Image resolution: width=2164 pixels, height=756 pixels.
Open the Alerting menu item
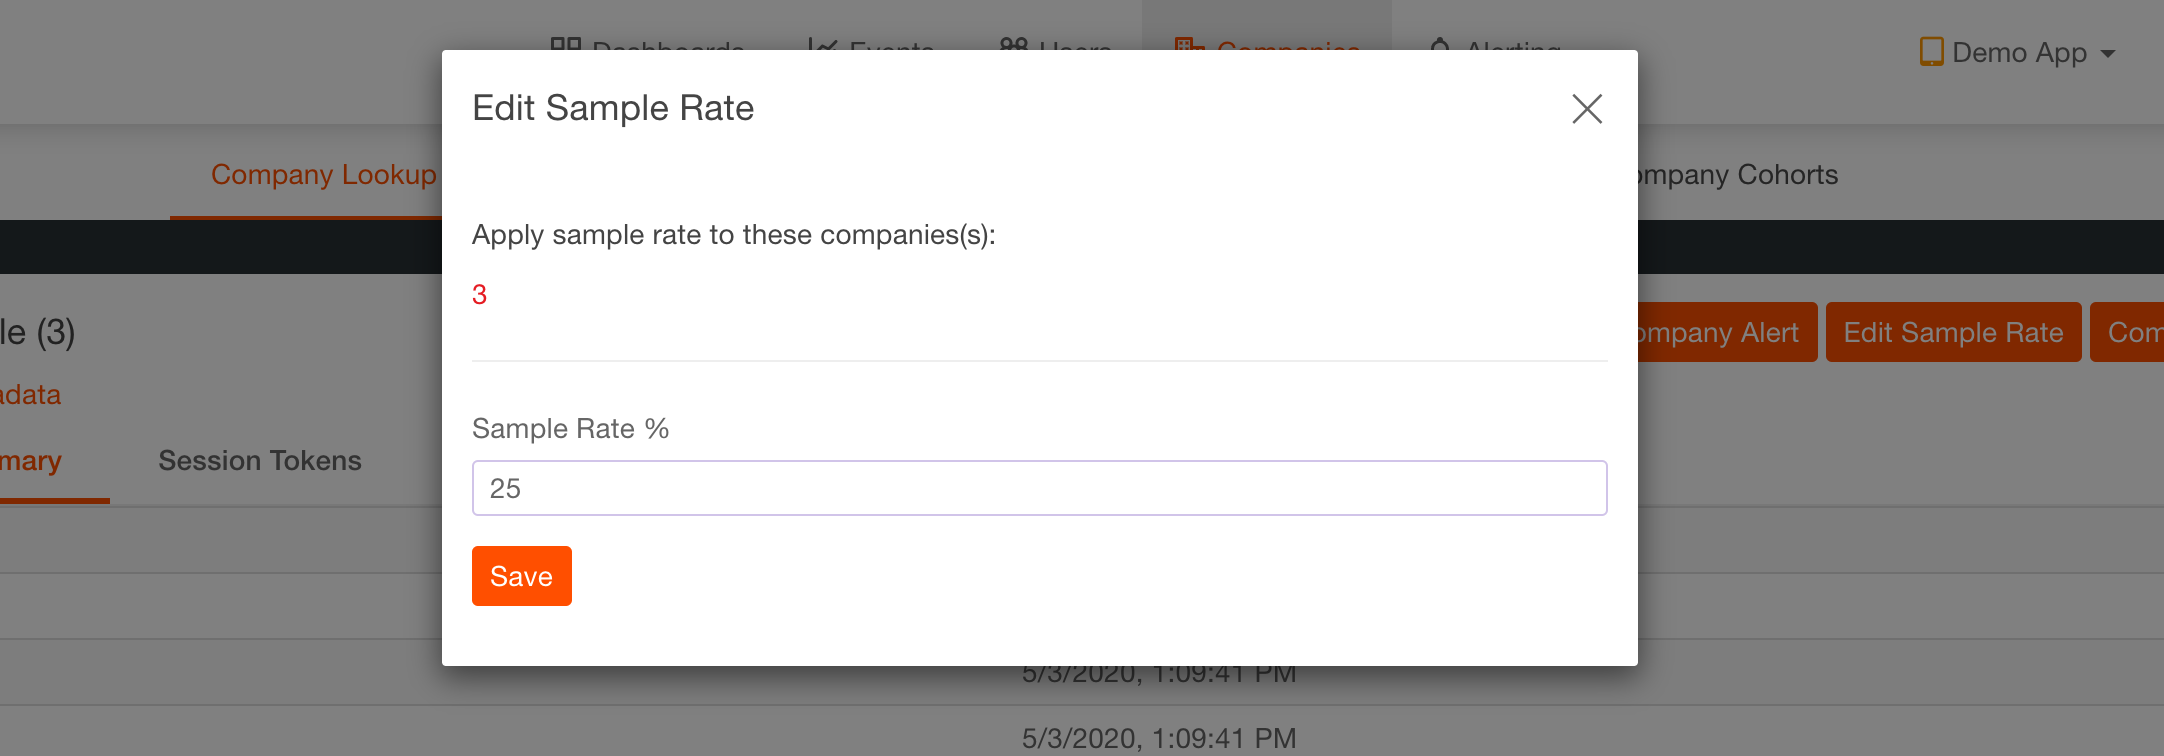point(1512,46)
